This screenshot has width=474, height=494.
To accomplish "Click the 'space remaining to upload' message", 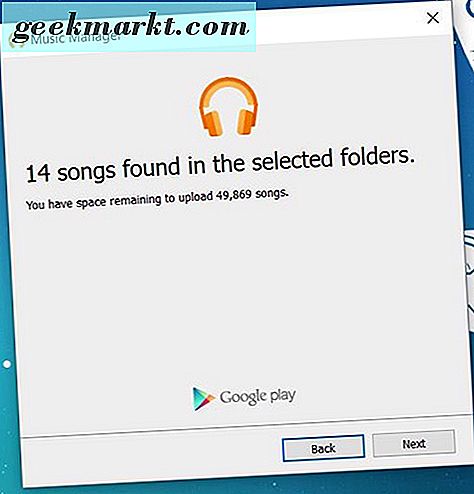I will [x=157, y=199].
